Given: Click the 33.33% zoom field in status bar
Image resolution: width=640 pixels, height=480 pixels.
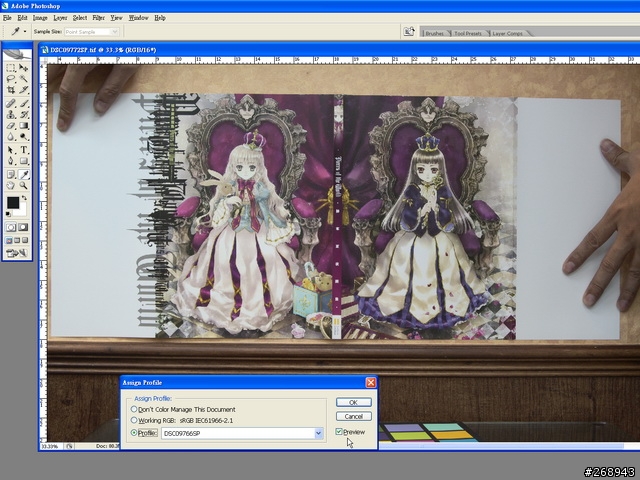Looking at the screenshot, I should (51, 446).
